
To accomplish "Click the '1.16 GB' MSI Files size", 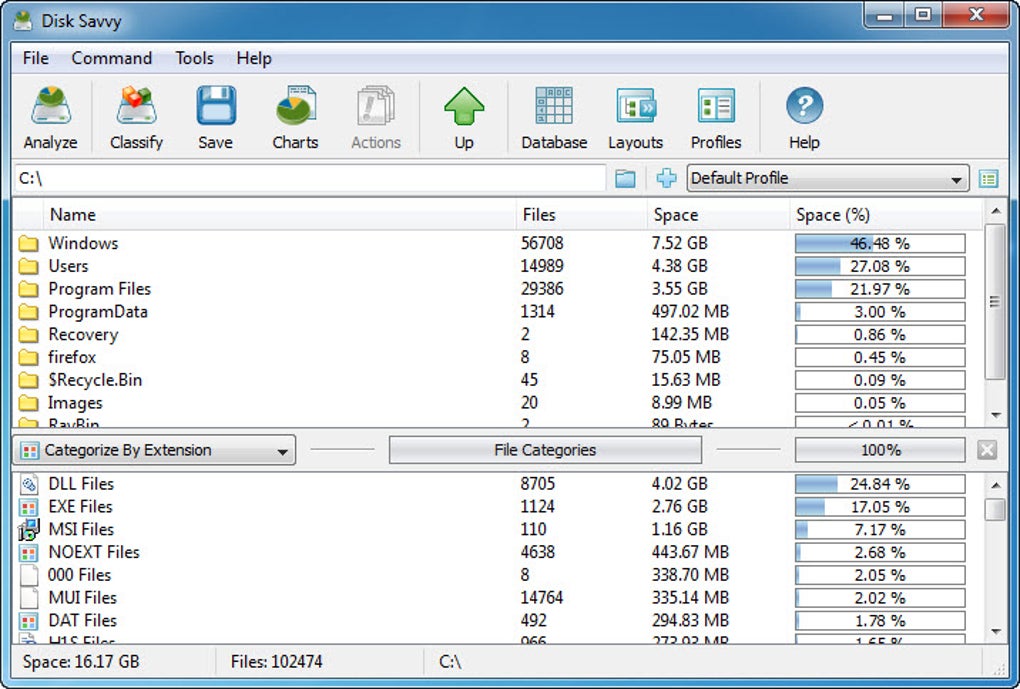I will pos(679,530).
